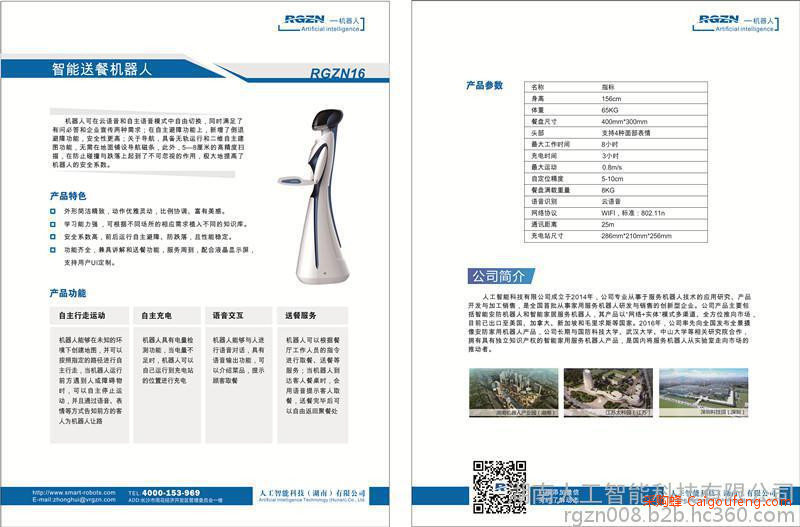This screenshot has width=800, height=527.
Task: Click the RGZN logo on the right page
Action: (x=736, y=24)
